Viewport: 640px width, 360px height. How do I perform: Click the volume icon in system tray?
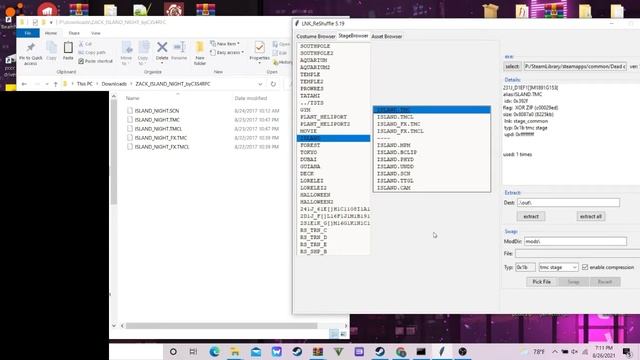(x=575, y=351)
